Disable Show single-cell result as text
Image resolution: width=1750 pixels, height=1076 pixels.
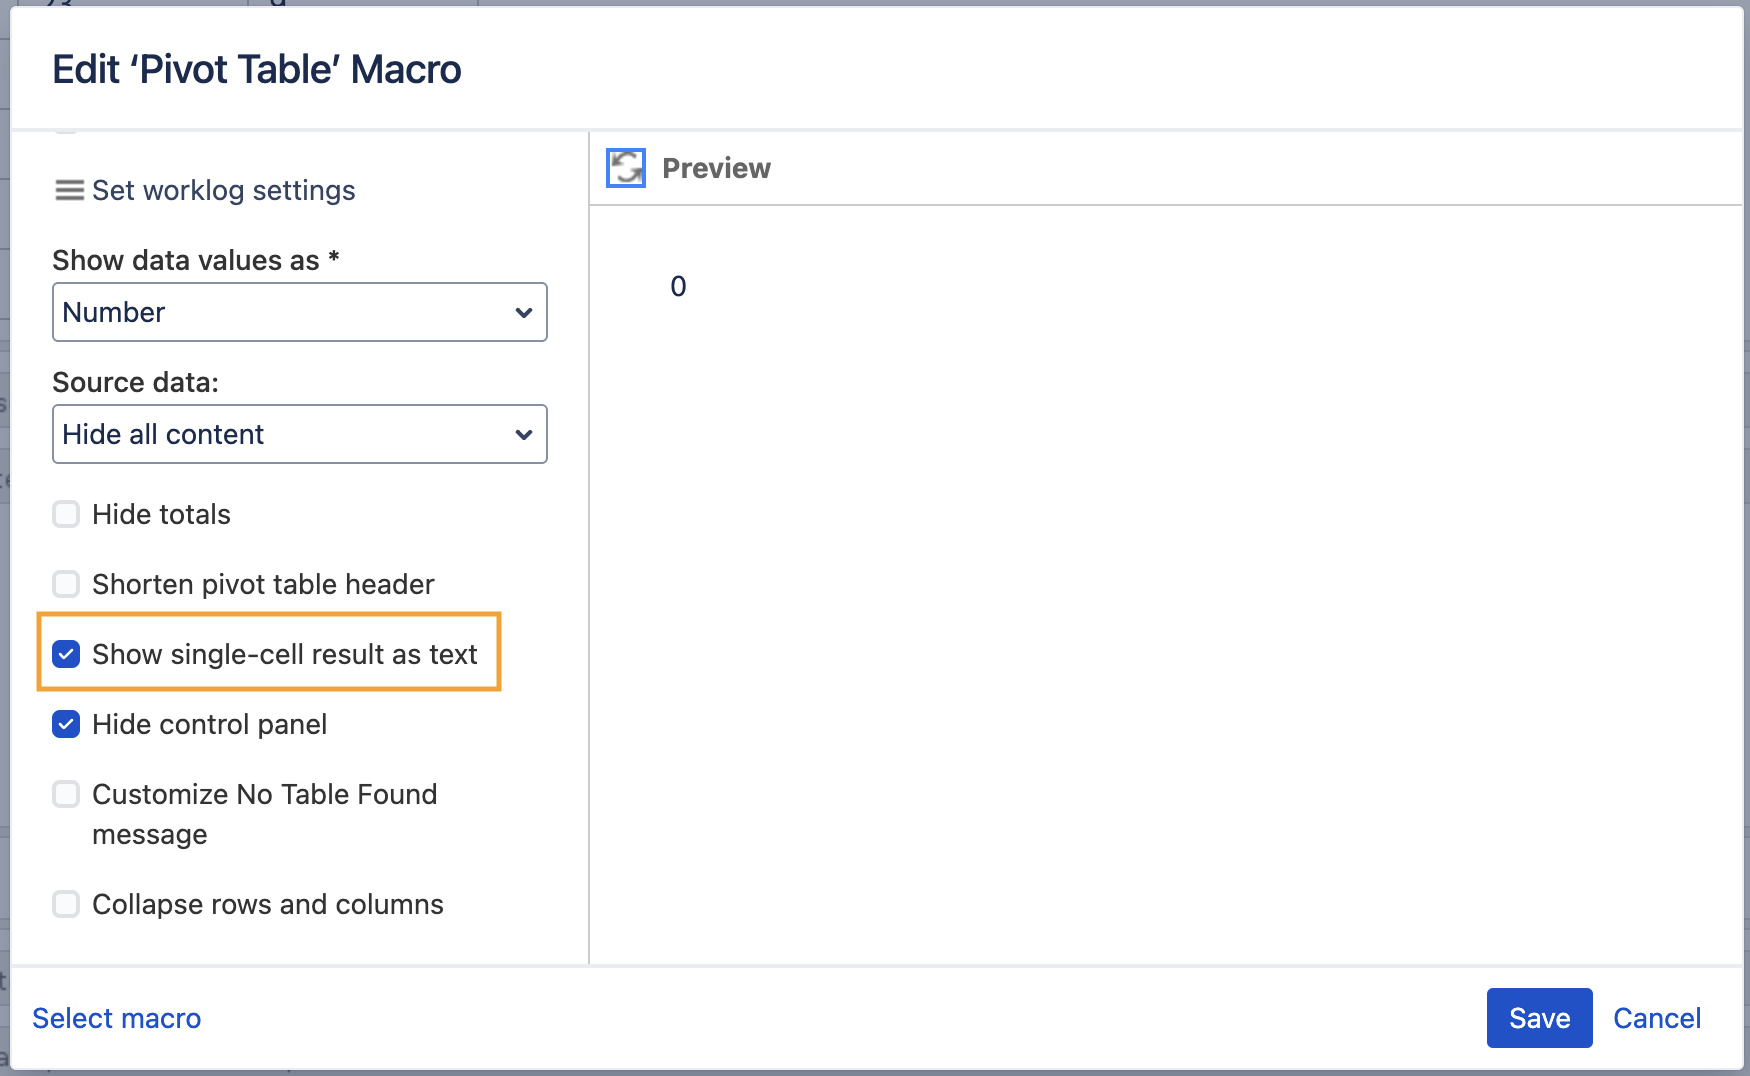65,654
